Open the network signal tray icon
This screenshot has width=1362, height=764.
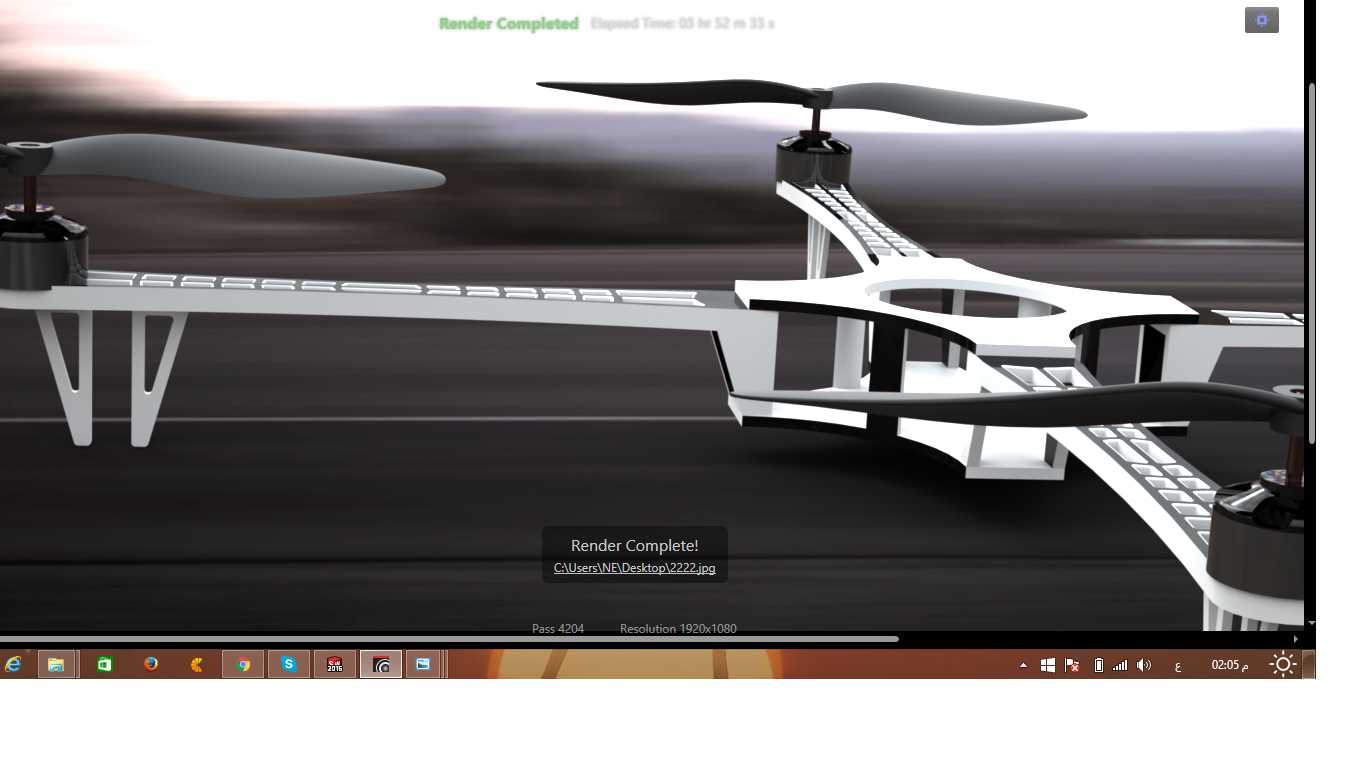(1120, 665)
